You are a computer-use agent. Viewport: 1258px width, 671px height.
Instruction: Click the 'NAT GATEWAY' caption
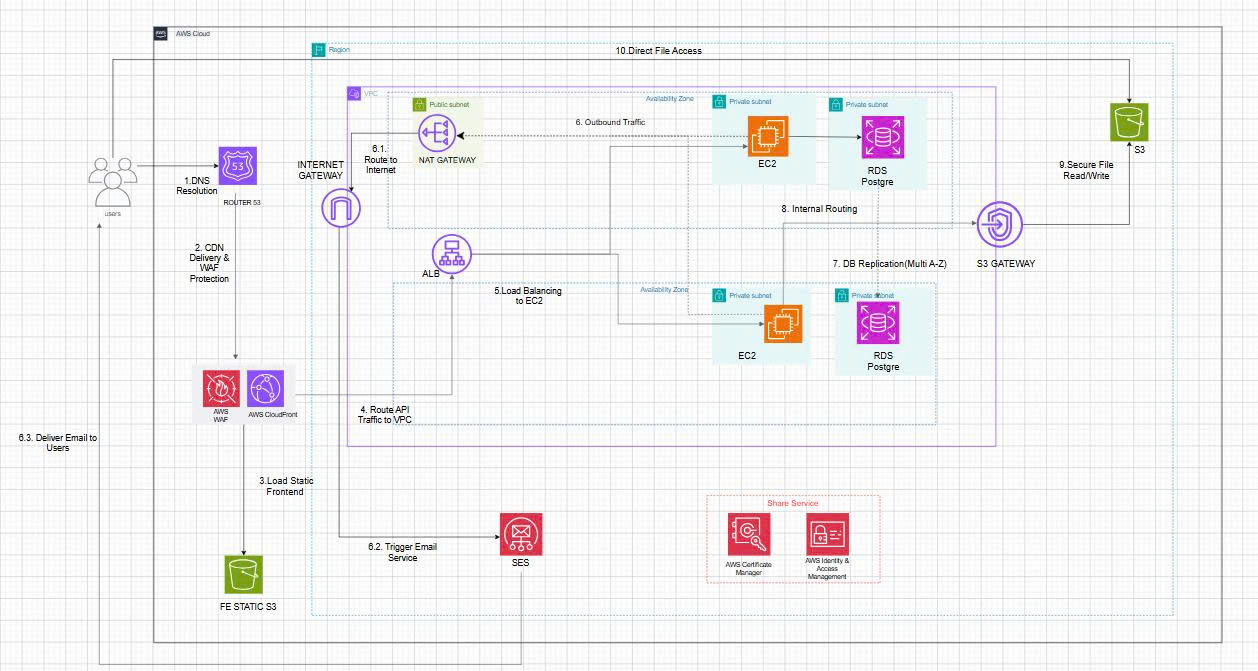[x=447, y=160]
